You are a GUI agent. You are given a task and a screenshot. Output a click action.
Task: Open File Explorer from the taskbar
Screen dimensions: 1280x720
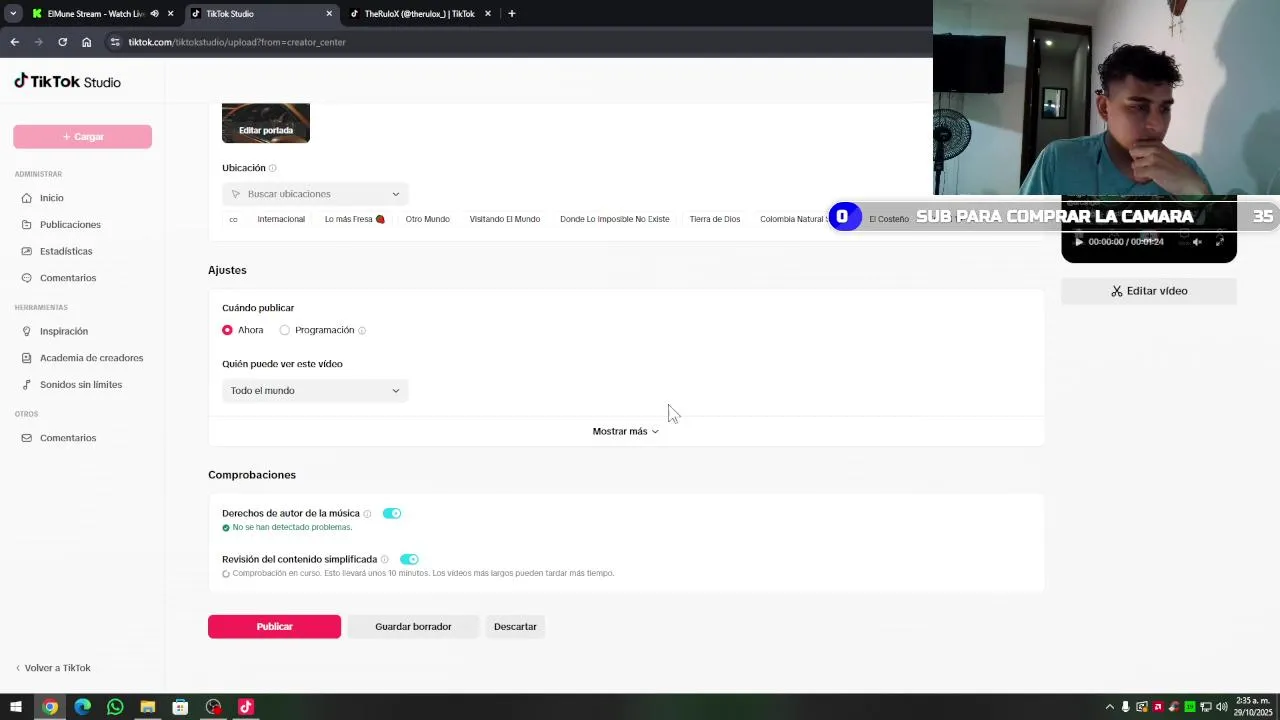pyautogui.click(x=148, y=707)
